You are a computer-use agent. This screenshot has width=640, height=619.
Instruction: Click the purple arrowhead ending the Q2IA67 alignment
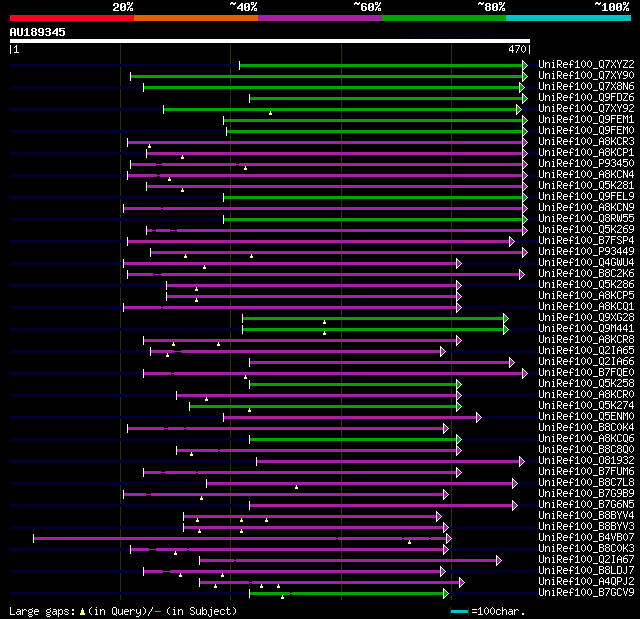tap(499, 561)
